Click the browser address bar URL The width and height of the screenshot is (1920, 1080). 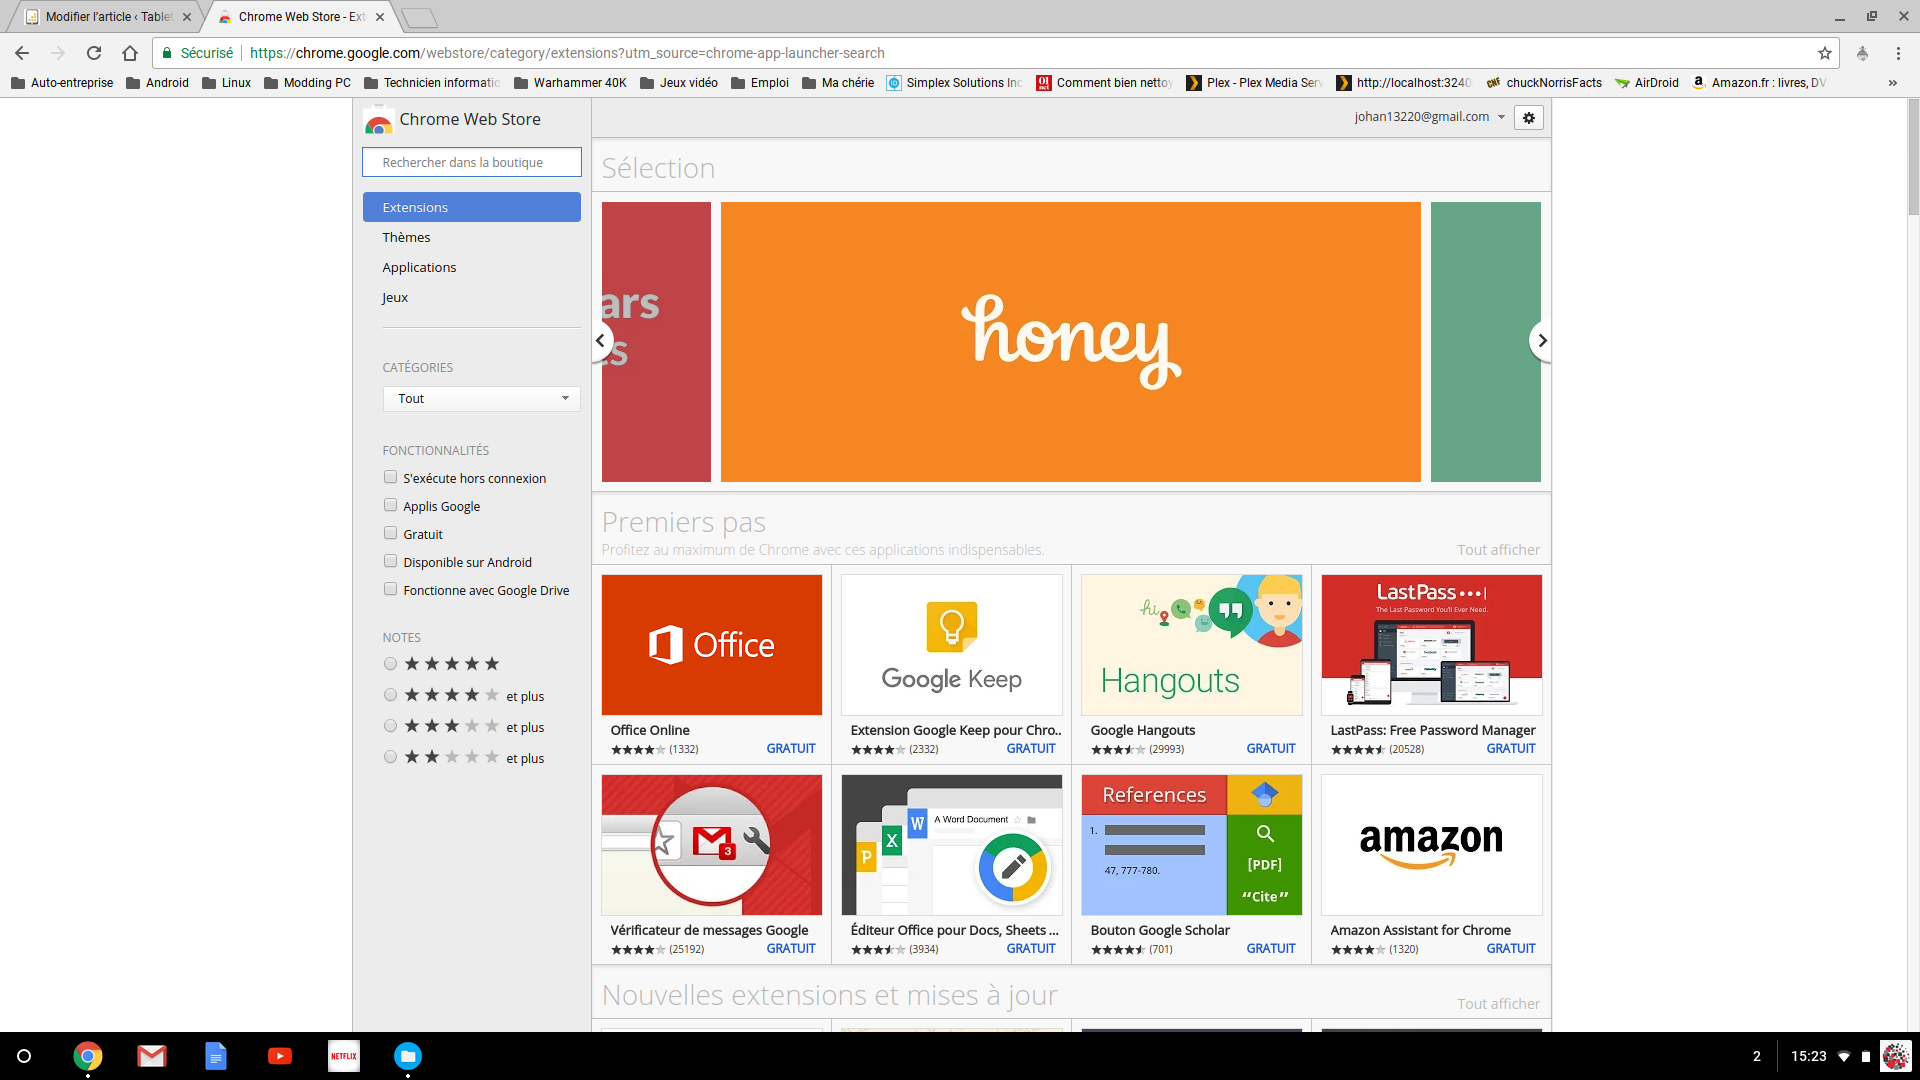(x=567, y=53)
